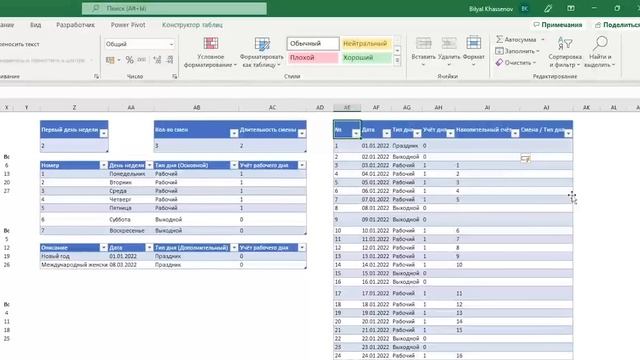
Task: Apply the 'Хороший' cell style
Action: [366, 58]
